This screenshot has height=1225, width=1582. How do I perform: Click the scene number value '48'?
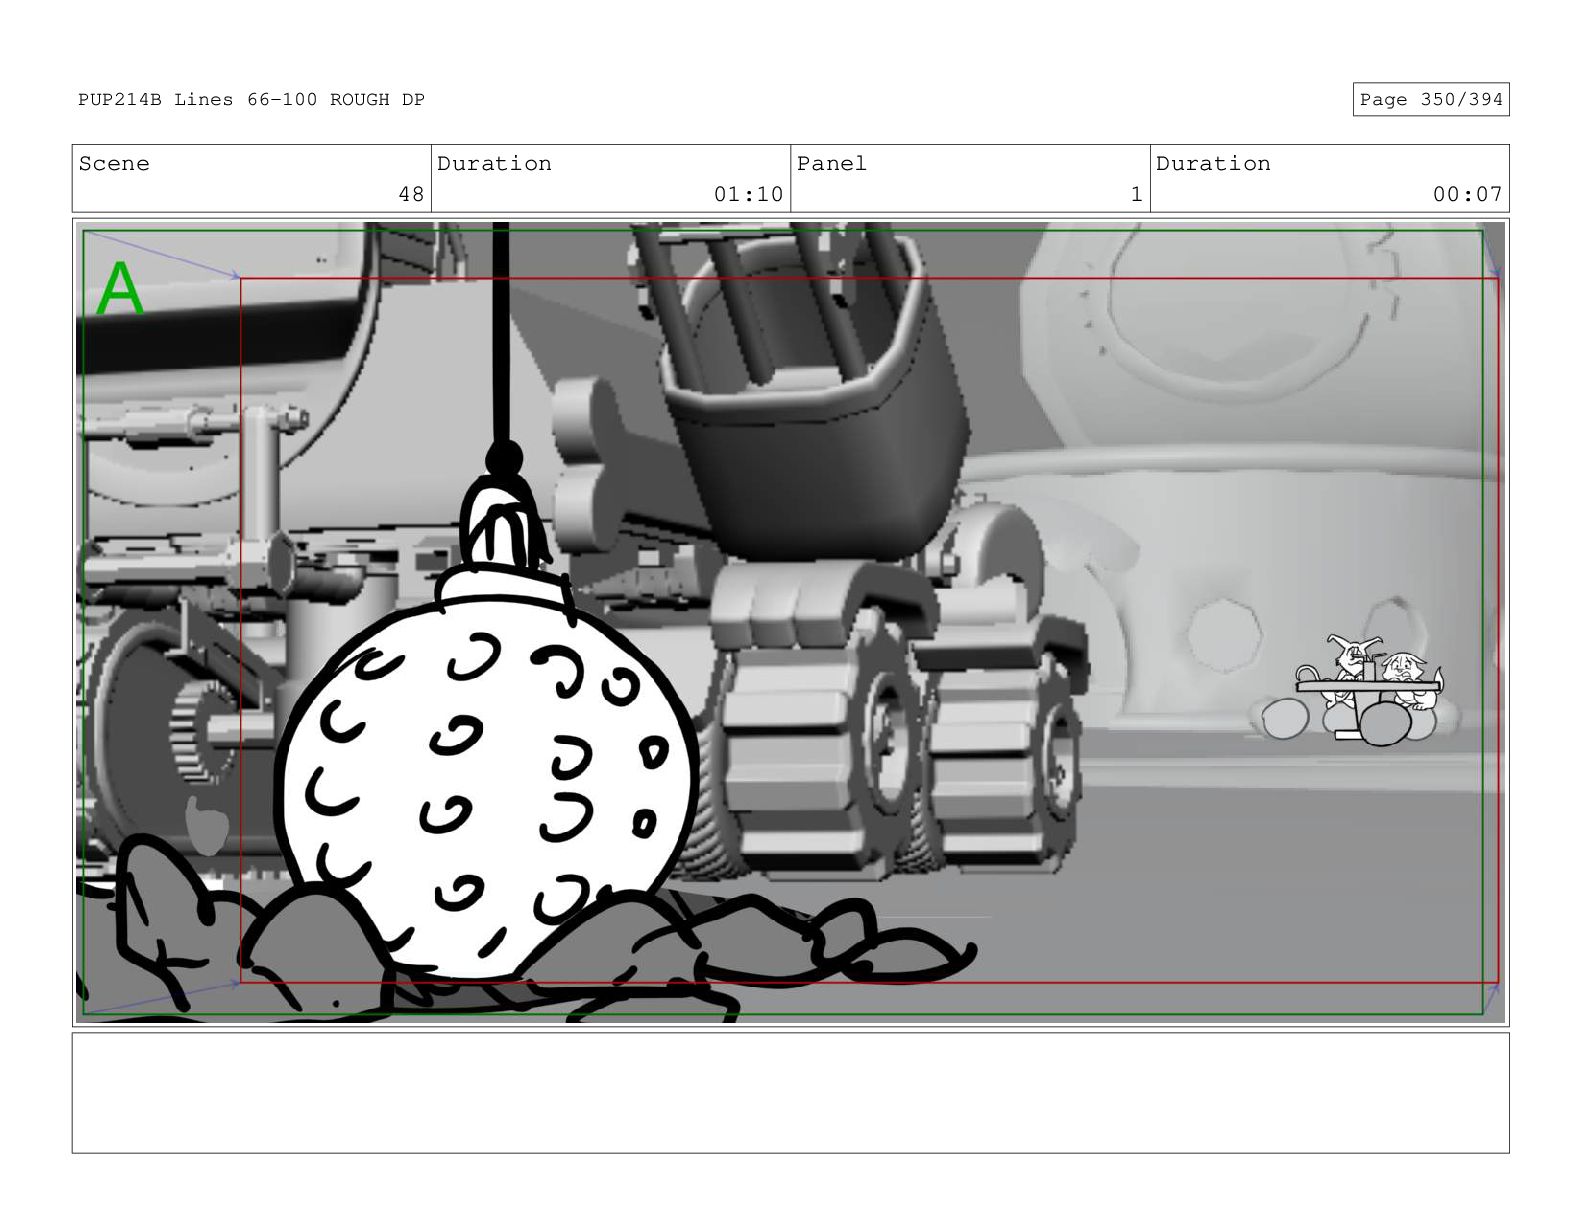coord(411,194)
